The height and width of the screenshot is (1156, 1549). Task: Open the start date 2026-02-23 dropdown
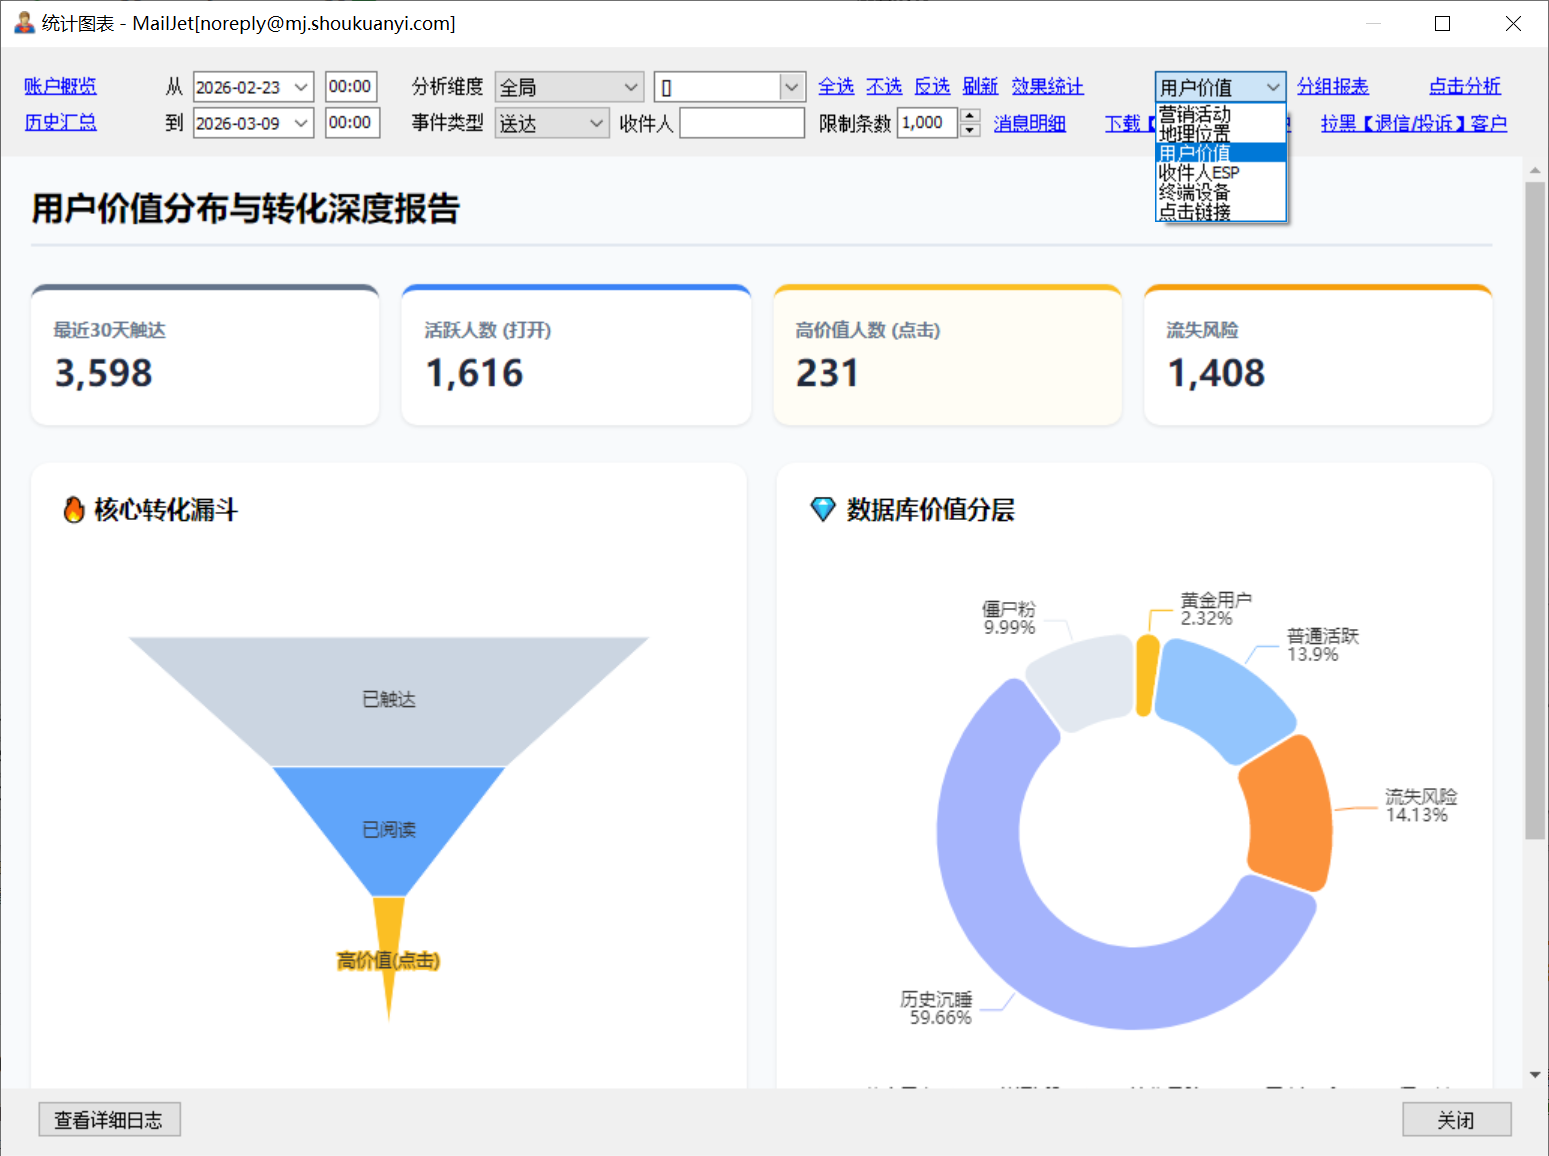tap(301, 88)
